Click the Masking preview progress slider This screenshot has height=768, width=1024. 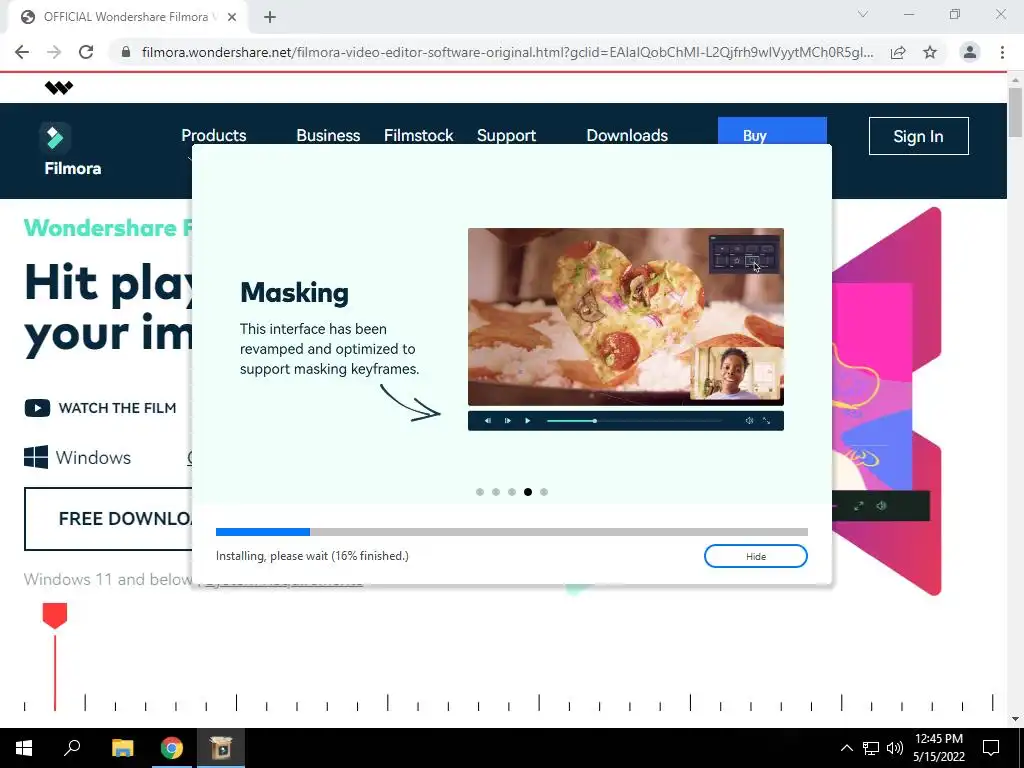(634, 421)
